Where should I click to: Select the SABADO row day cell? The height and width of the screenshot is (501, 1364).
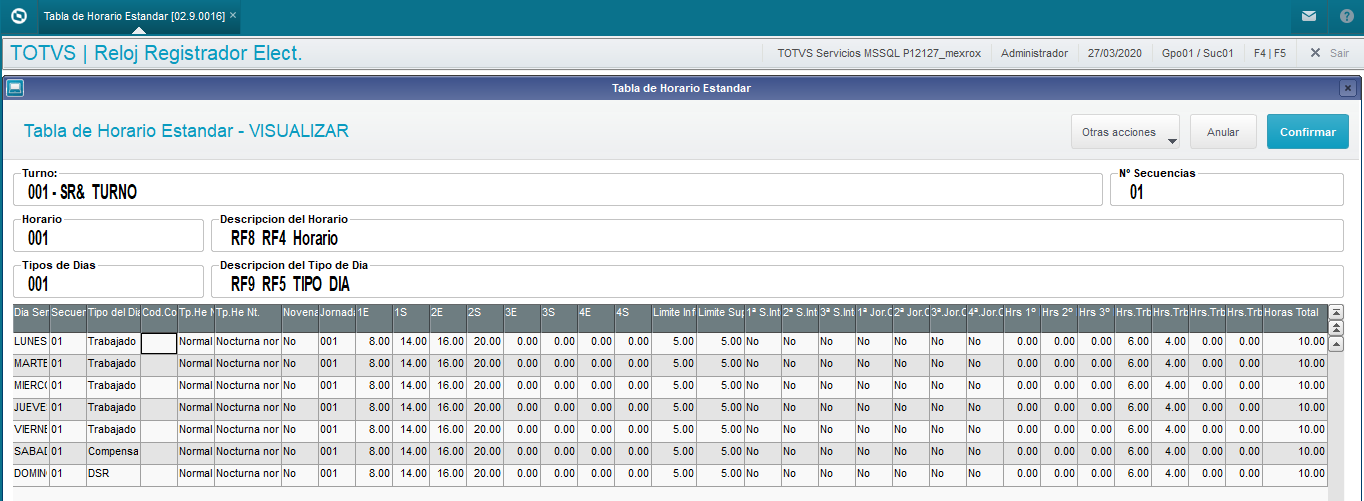click(x=31, y=451)
